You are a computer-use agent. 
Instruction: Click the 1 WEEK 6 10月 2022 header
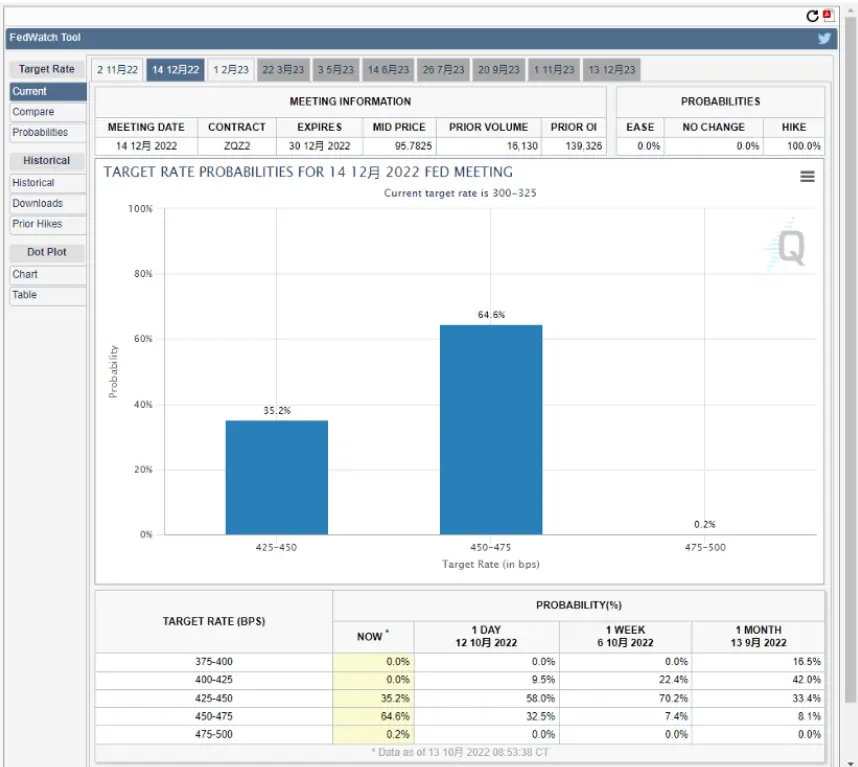625,636
